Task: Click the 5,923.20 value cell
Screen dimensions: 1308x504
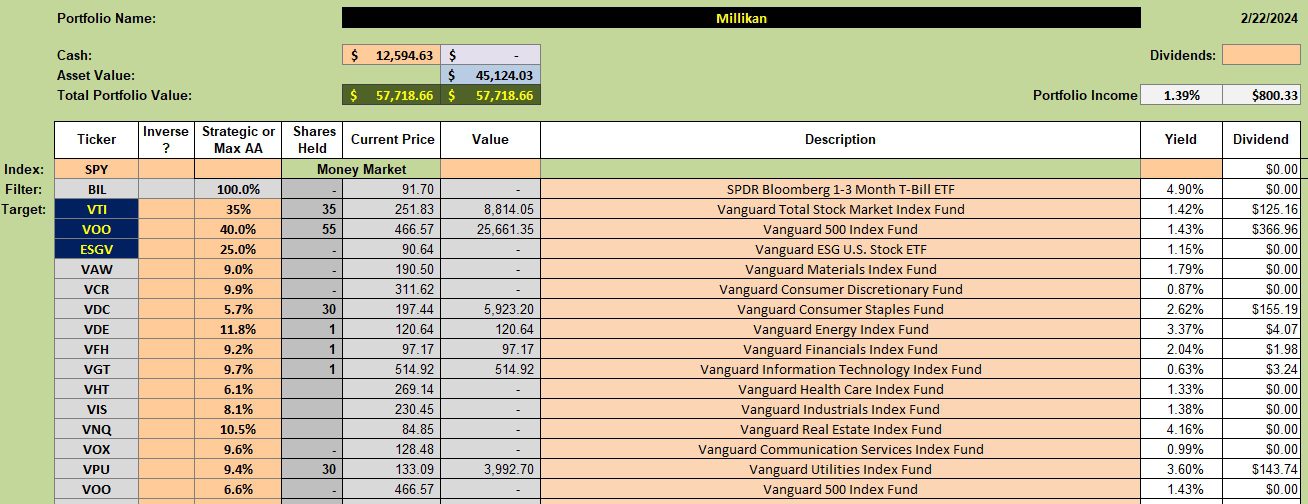Action: click(x=491, y=309)
